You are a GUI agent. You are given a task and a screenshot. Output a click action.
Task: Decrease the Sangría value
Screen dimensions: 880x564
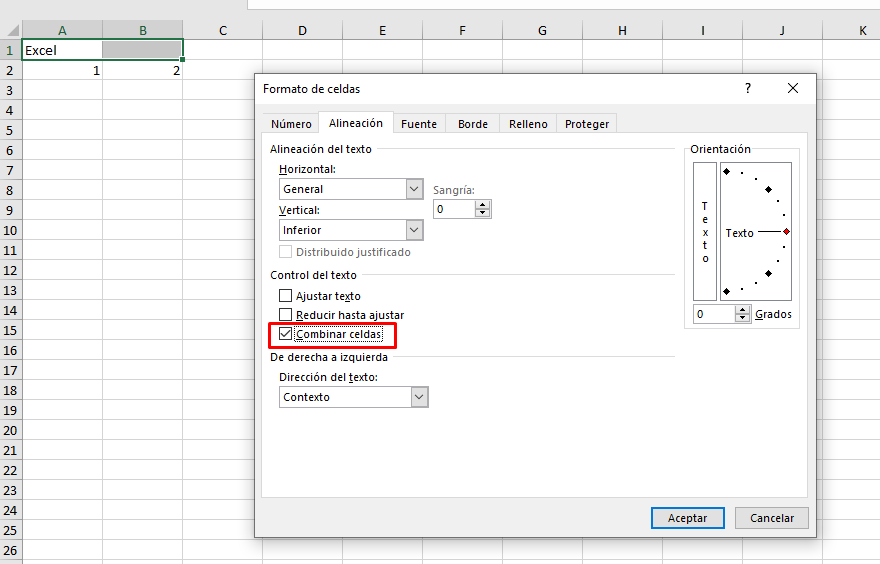pyautogui.click(x=482, y=213)
